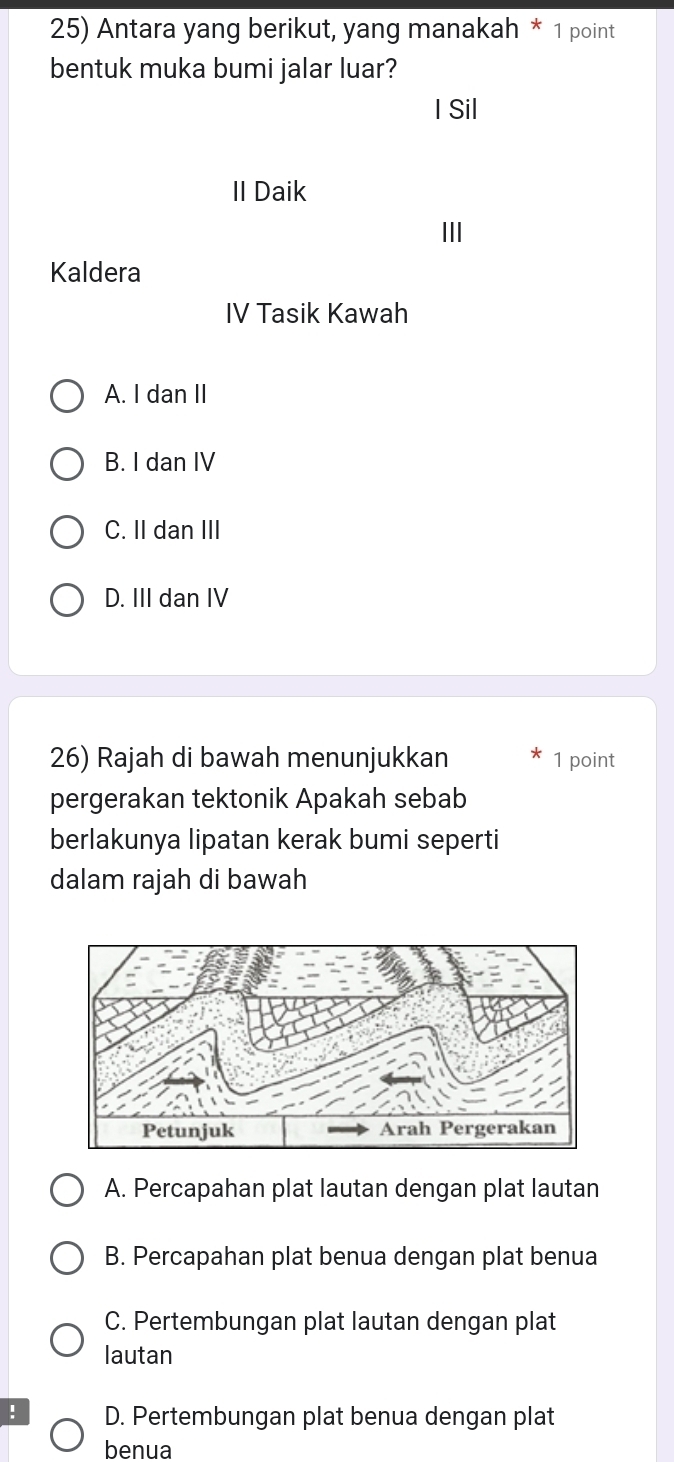Click the statement text "IV Tasik Kawah"
Image resolution: width=674 pixels, height=1462 pixels.
(x=317, y=314)
